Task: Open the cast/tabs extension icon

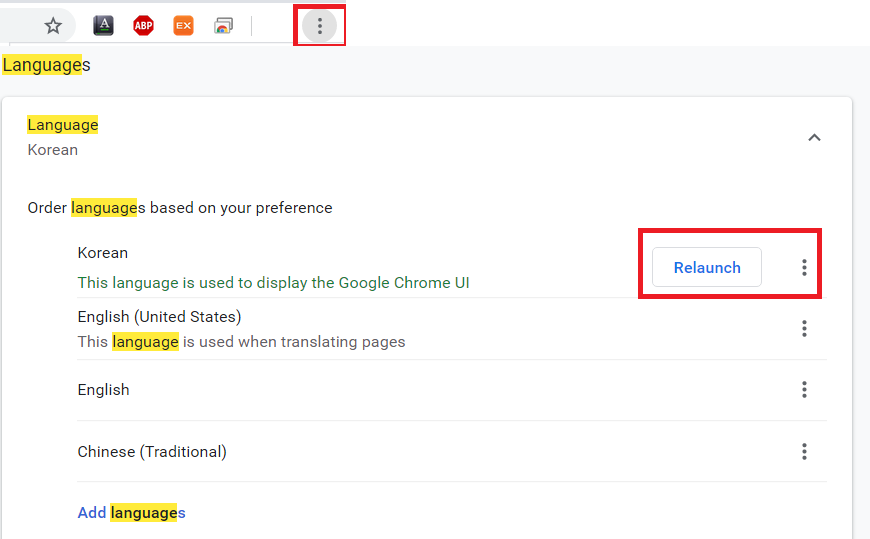Action: coord(223,26)
